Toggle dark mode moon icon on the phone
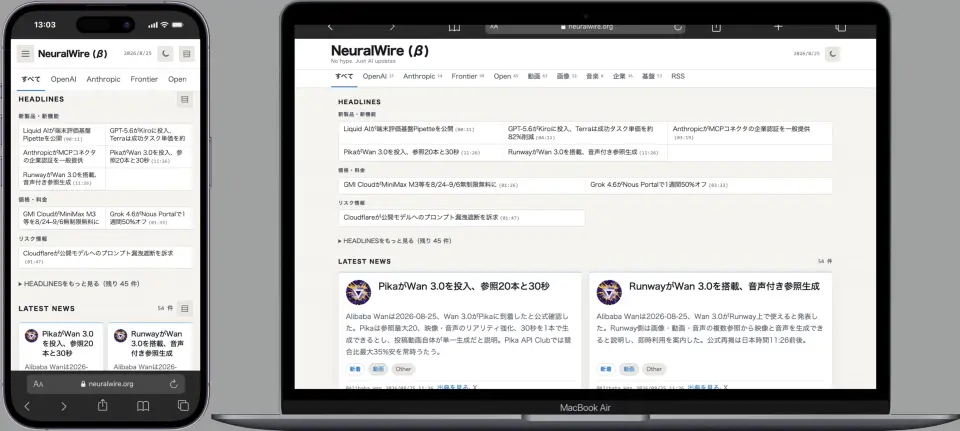This screenshot has width=960, height=431. (165, 54)
